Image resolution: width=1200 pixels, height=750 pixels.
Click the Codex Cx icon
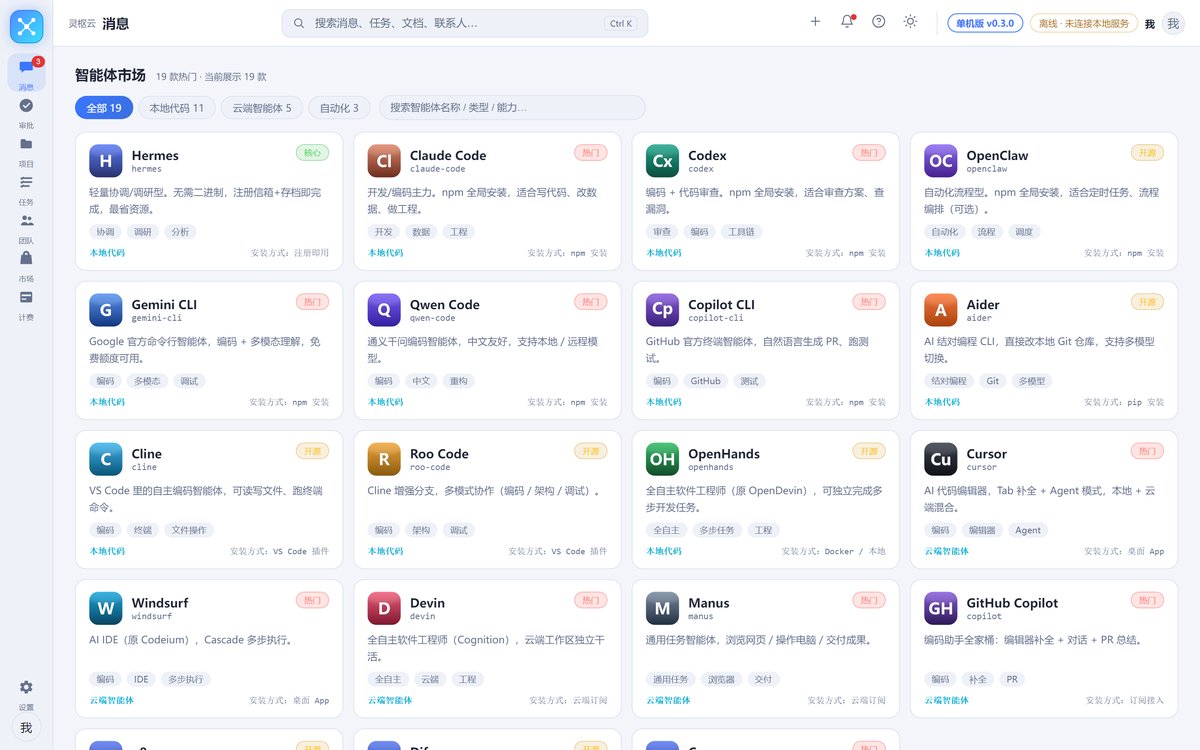663,161
